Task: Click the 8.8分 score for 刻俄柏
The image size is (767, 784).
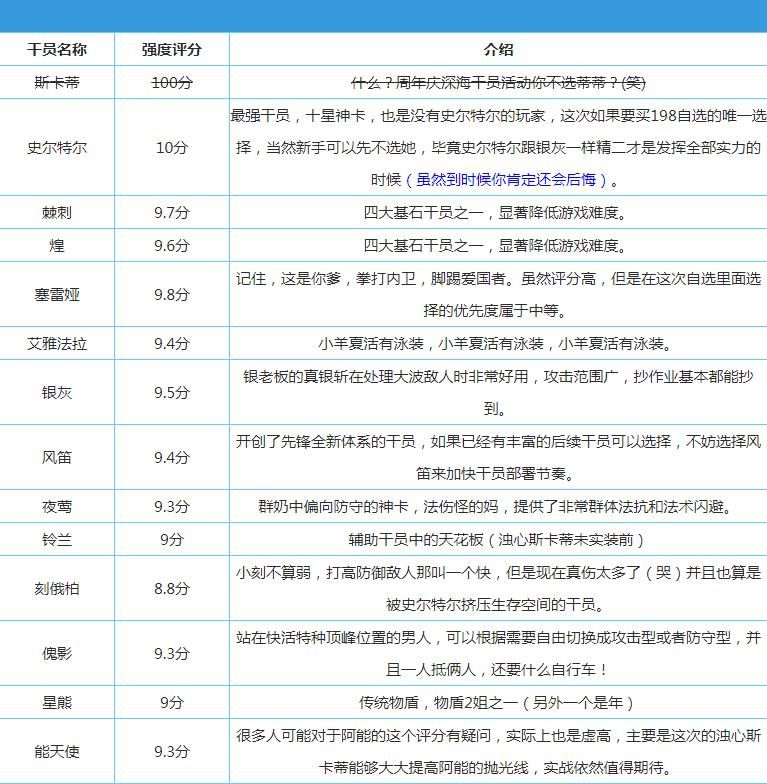Action: tap(171, 588)
